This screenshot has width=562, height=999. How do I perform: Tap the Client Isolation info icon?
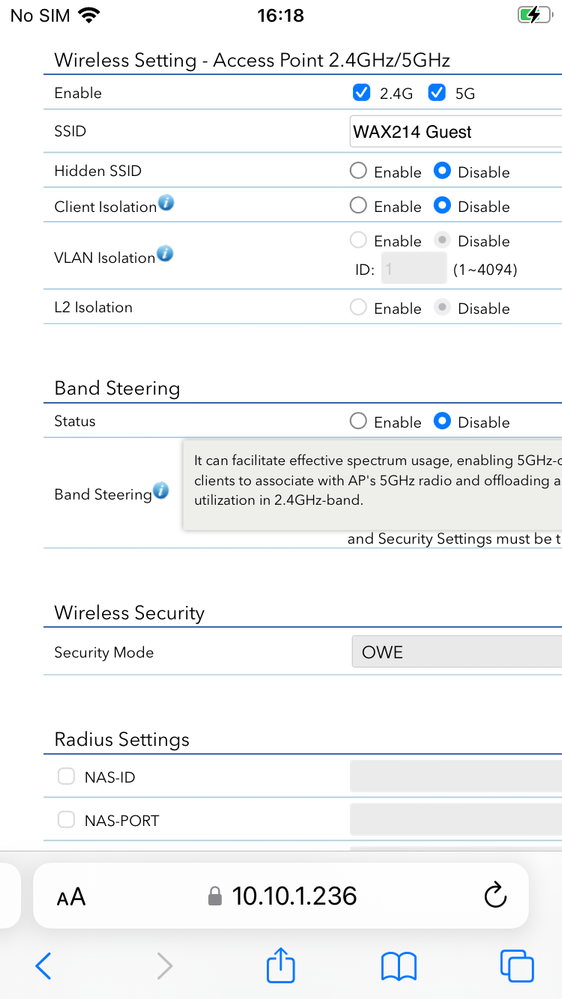click(166, 204)
